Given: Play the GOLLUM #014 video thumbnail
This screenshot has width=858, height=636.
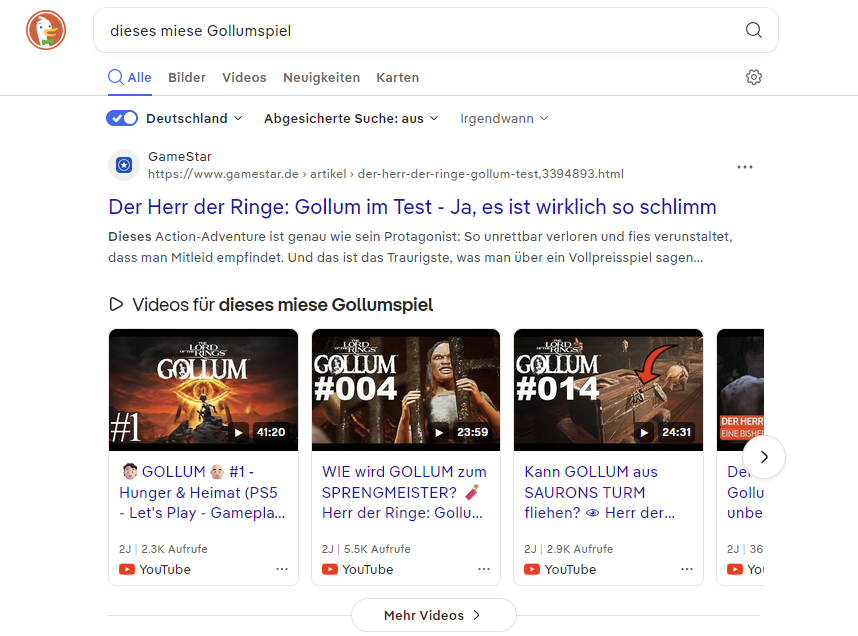Looking at the screenshot, I should pyautogui.click(x=608, y=390).
